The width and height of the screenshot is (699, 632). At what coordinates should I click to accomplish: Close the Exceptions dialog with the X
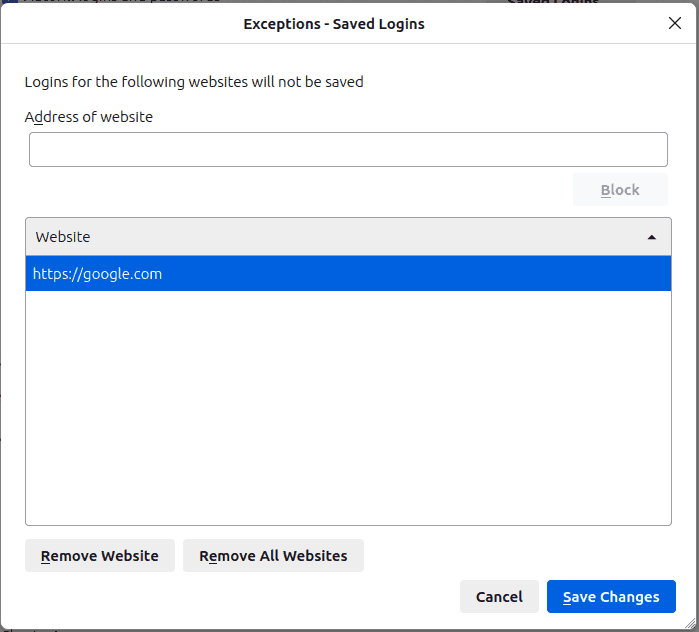(x=675, y=23)
